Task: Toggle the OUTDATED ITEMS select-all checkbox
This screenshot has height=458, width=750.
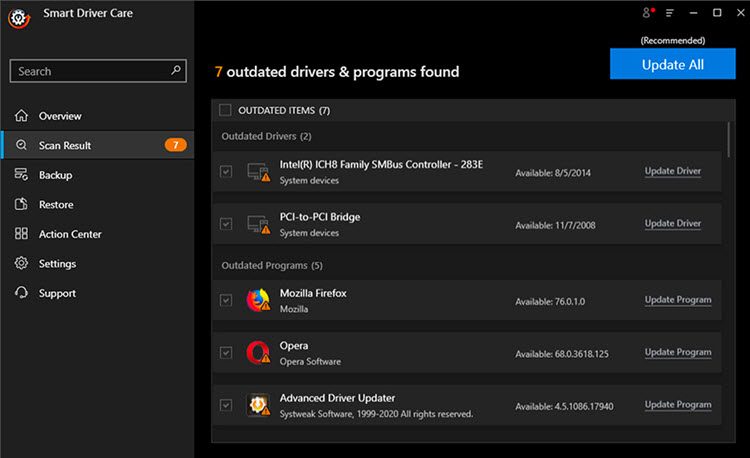Action: (225, 110)
